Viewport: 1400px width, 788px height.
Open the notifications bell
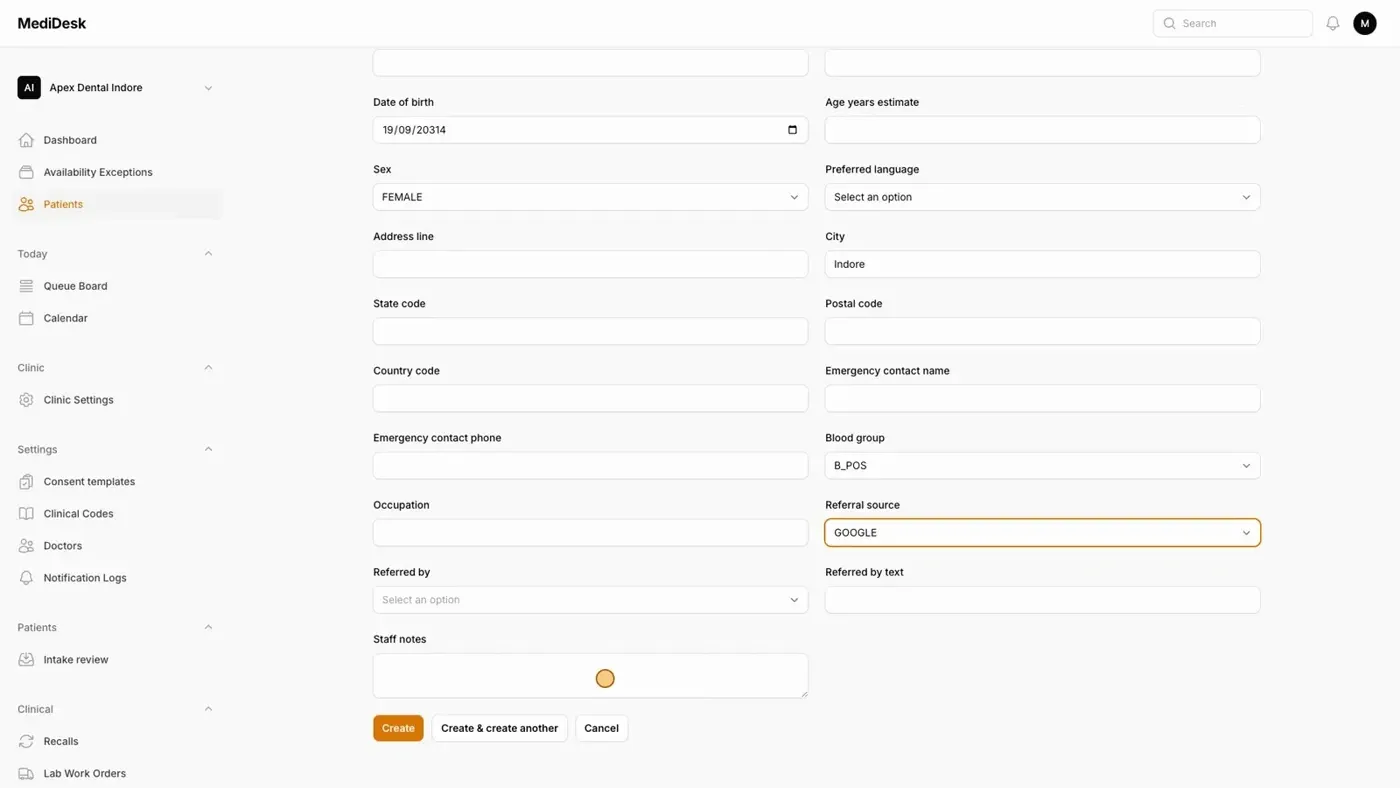[x=1333, y=23]
